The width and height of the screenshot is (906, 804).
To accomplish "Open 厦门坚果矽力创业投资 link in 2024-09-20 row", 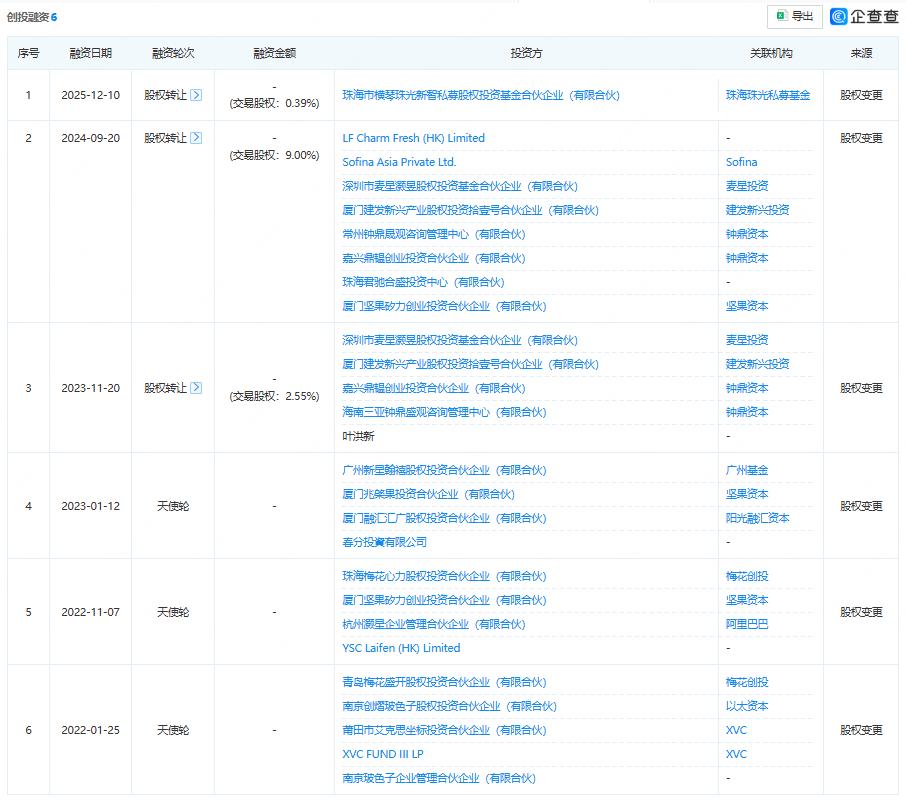I will click(x=444, y=306).
